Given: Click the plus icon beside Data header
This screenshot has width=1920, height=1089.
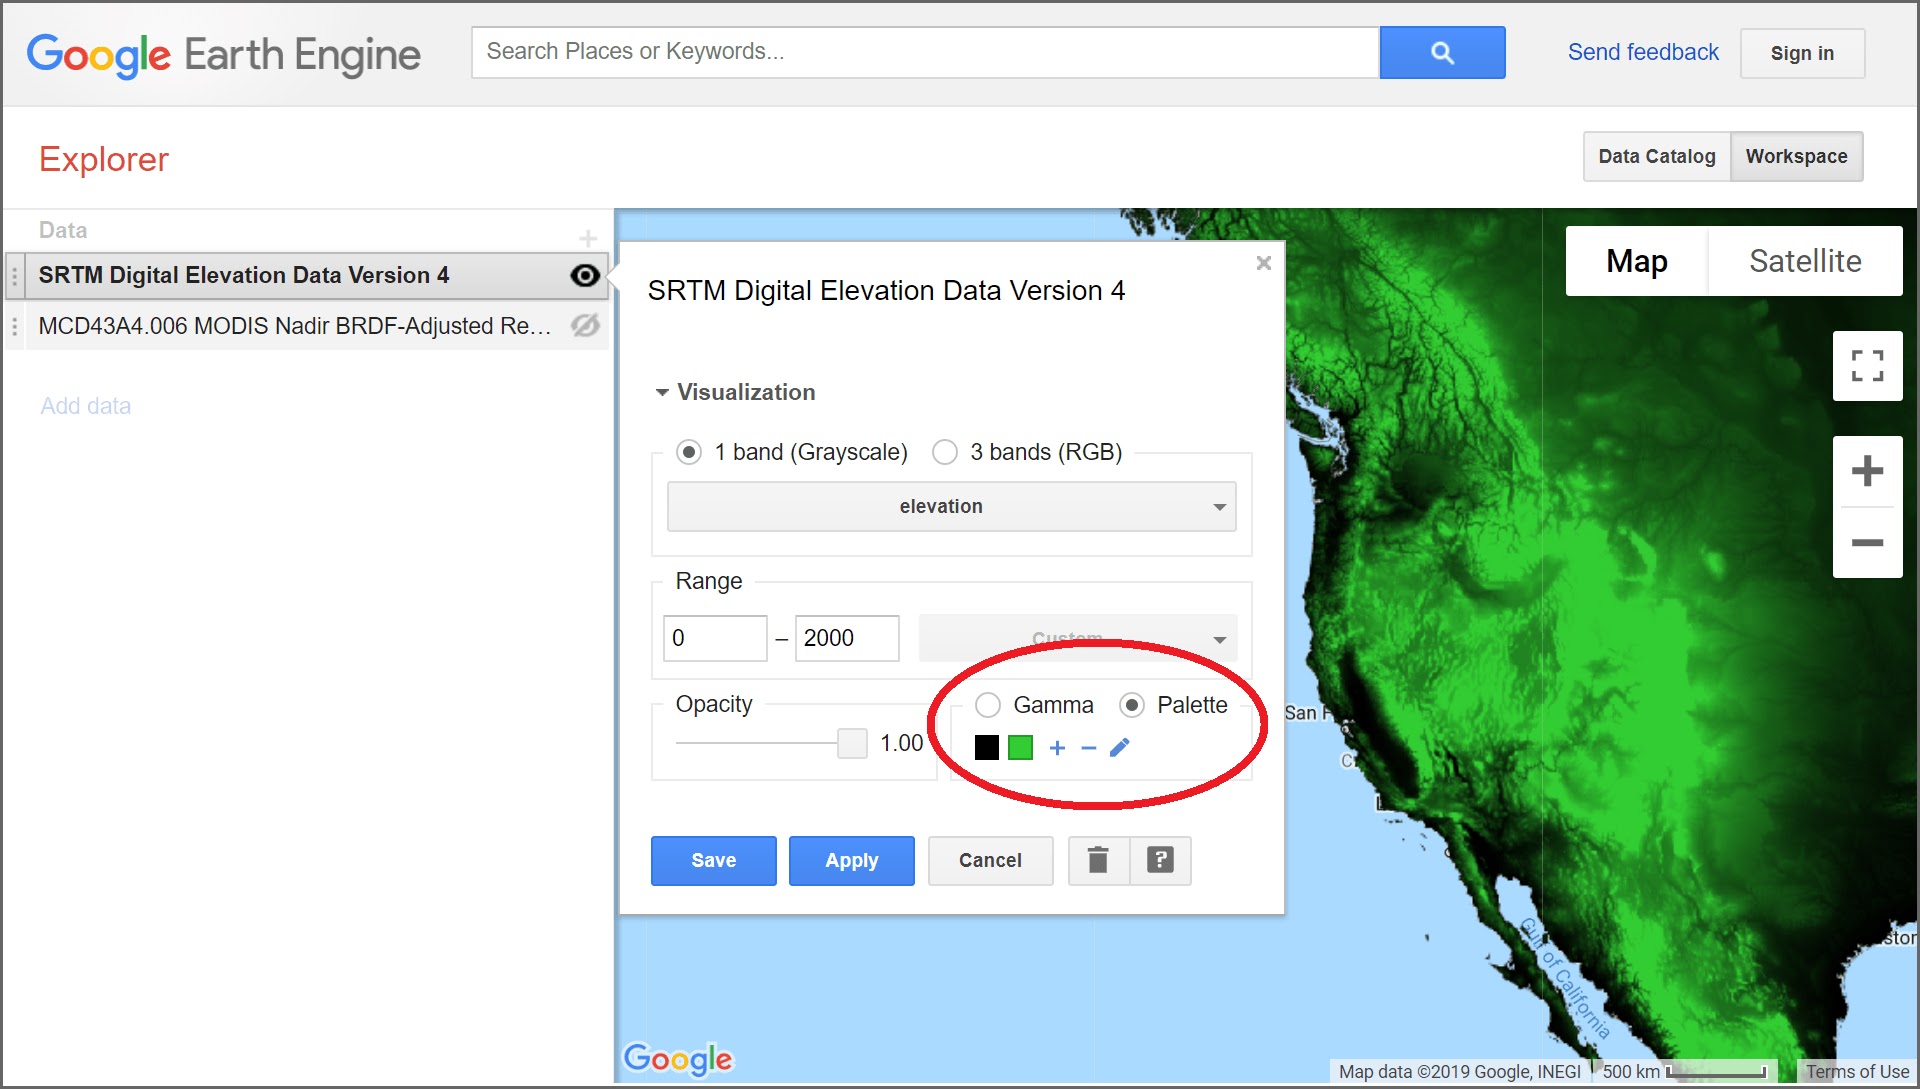Looking at the screenshot, I should coord(588,238).
